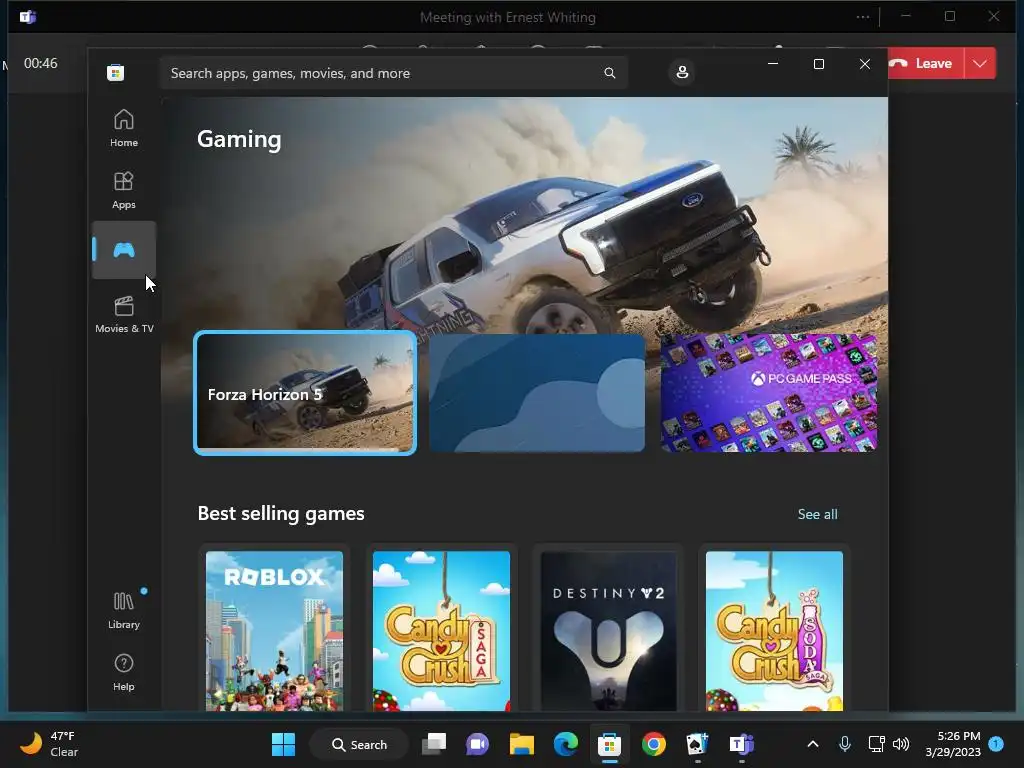Switch to Microsoft Teams on the taskbar

[741, 744]
